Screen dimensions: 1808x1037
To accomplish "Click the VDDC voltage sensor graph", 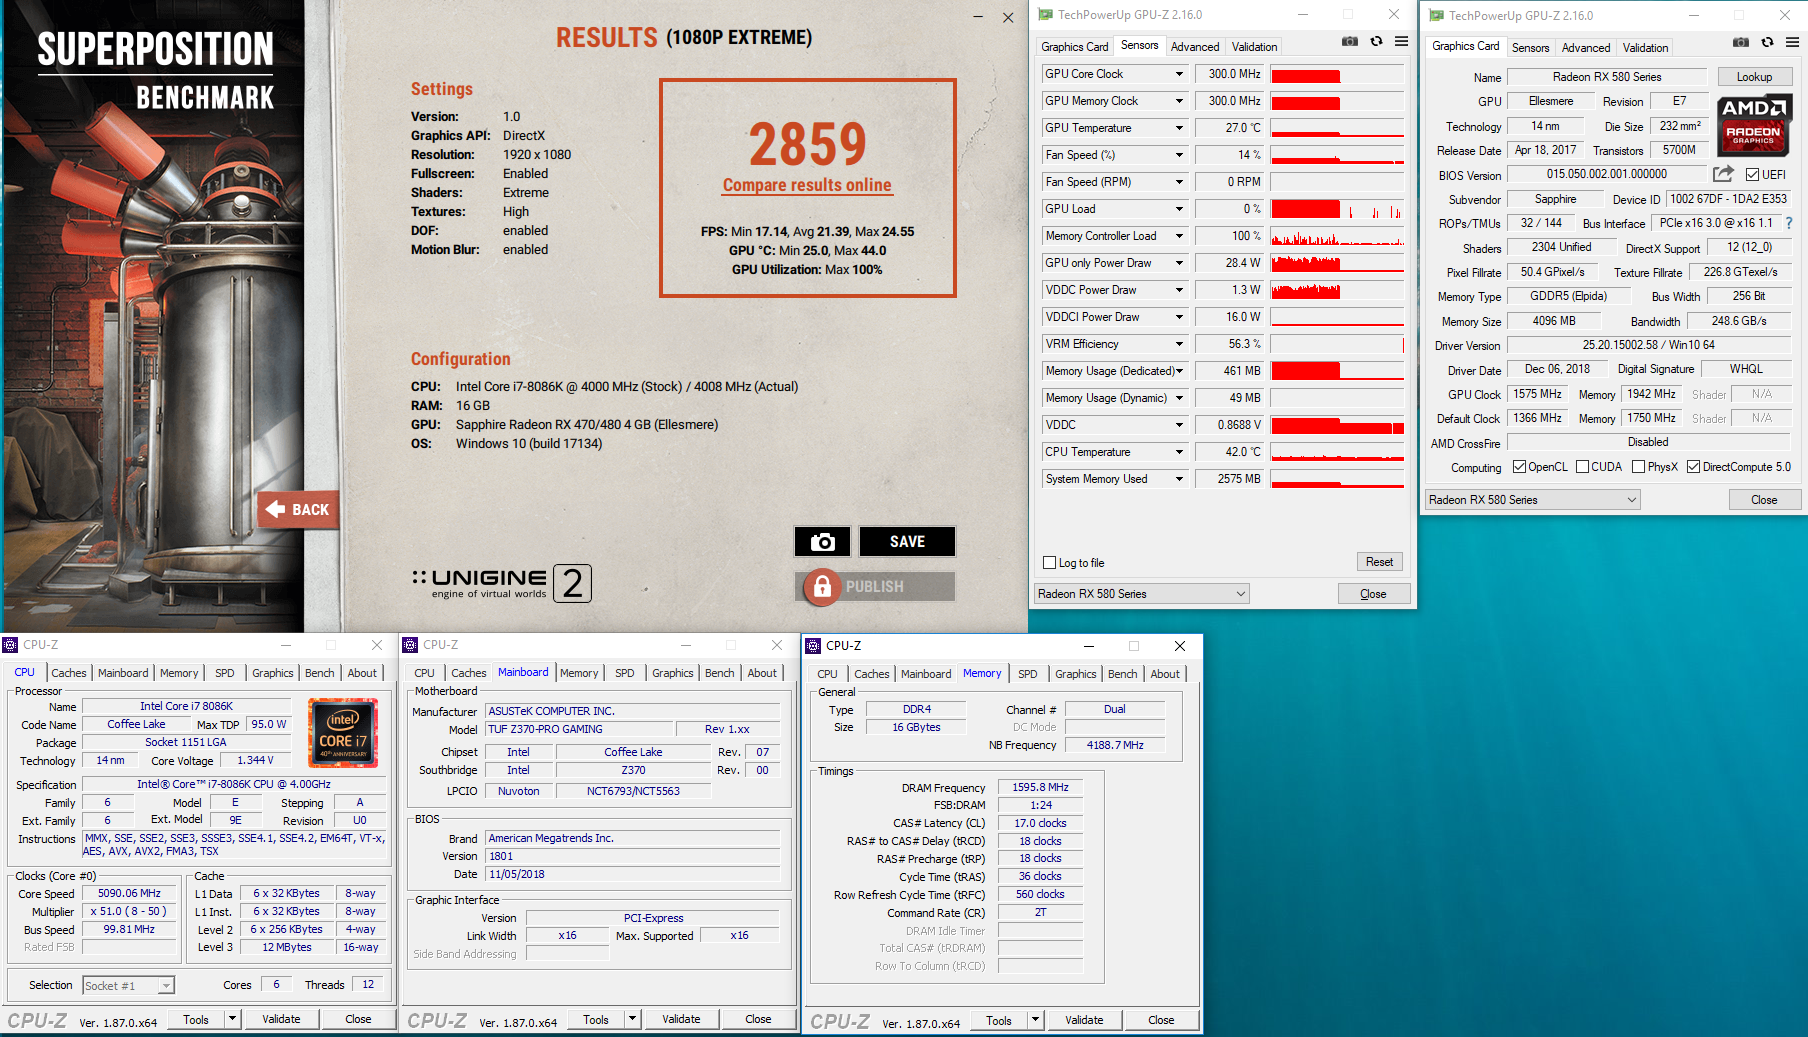I will 1337,425.
